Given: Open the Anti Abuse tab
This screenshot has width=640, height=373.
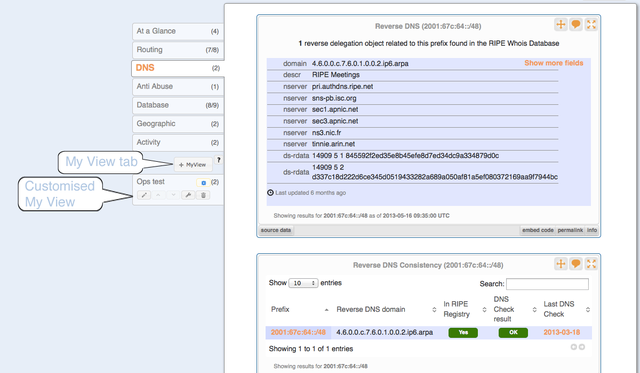Looking at the screenshot, I should point(178,87).
